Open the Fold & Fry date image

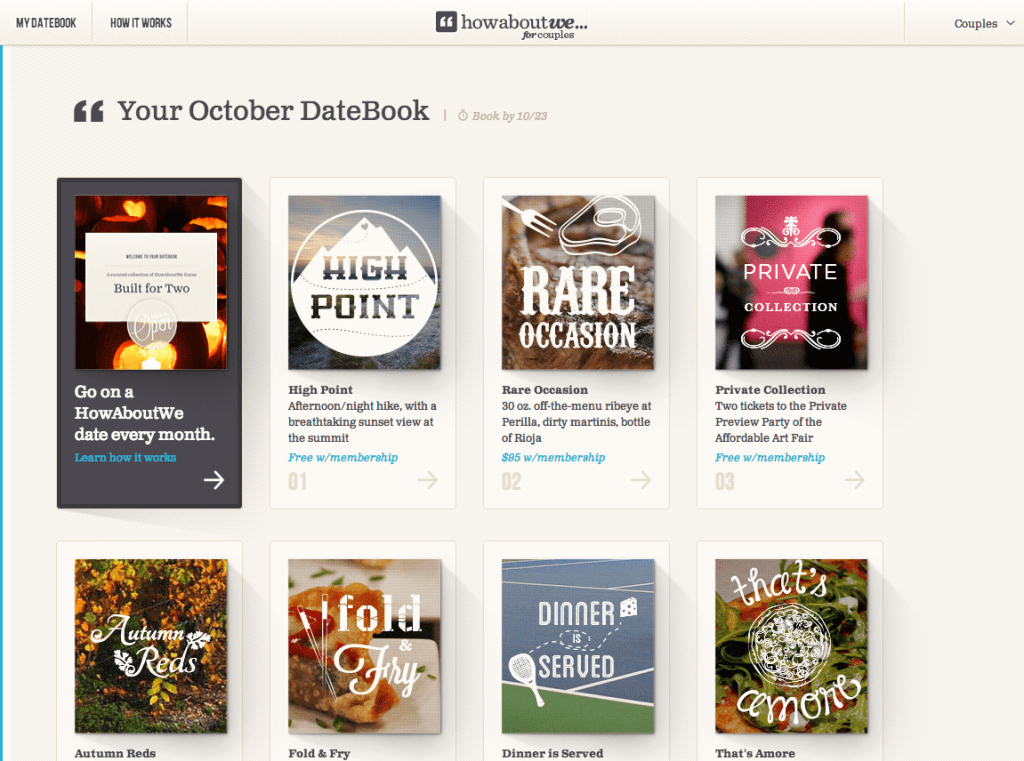pyautogui.click(x=364, y=645)
